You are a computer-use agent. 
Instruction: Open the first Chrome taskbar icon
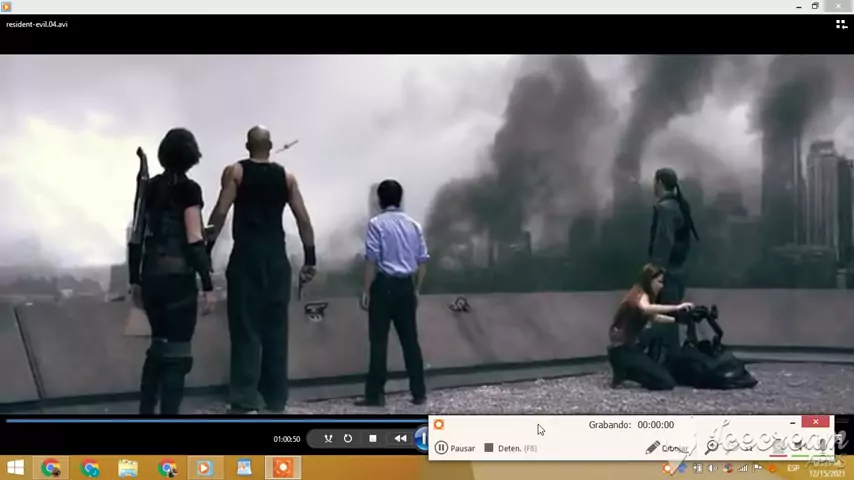(51, 468)
